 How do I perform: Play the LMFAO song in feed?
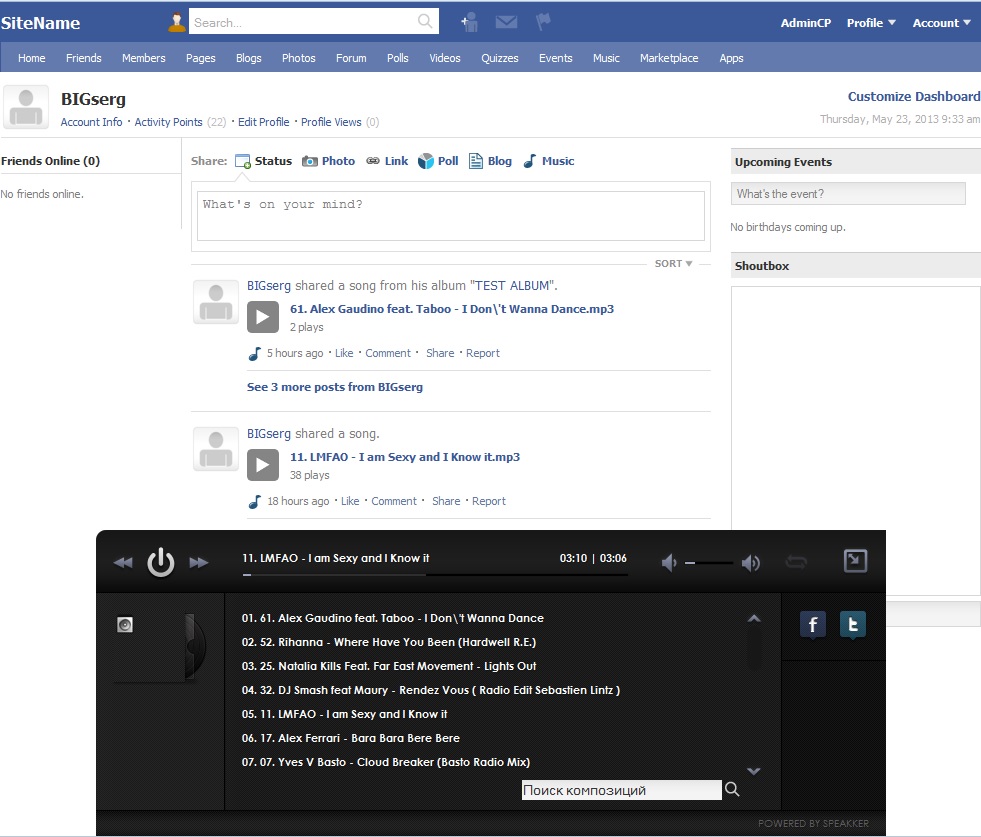(x=263, y=465)
